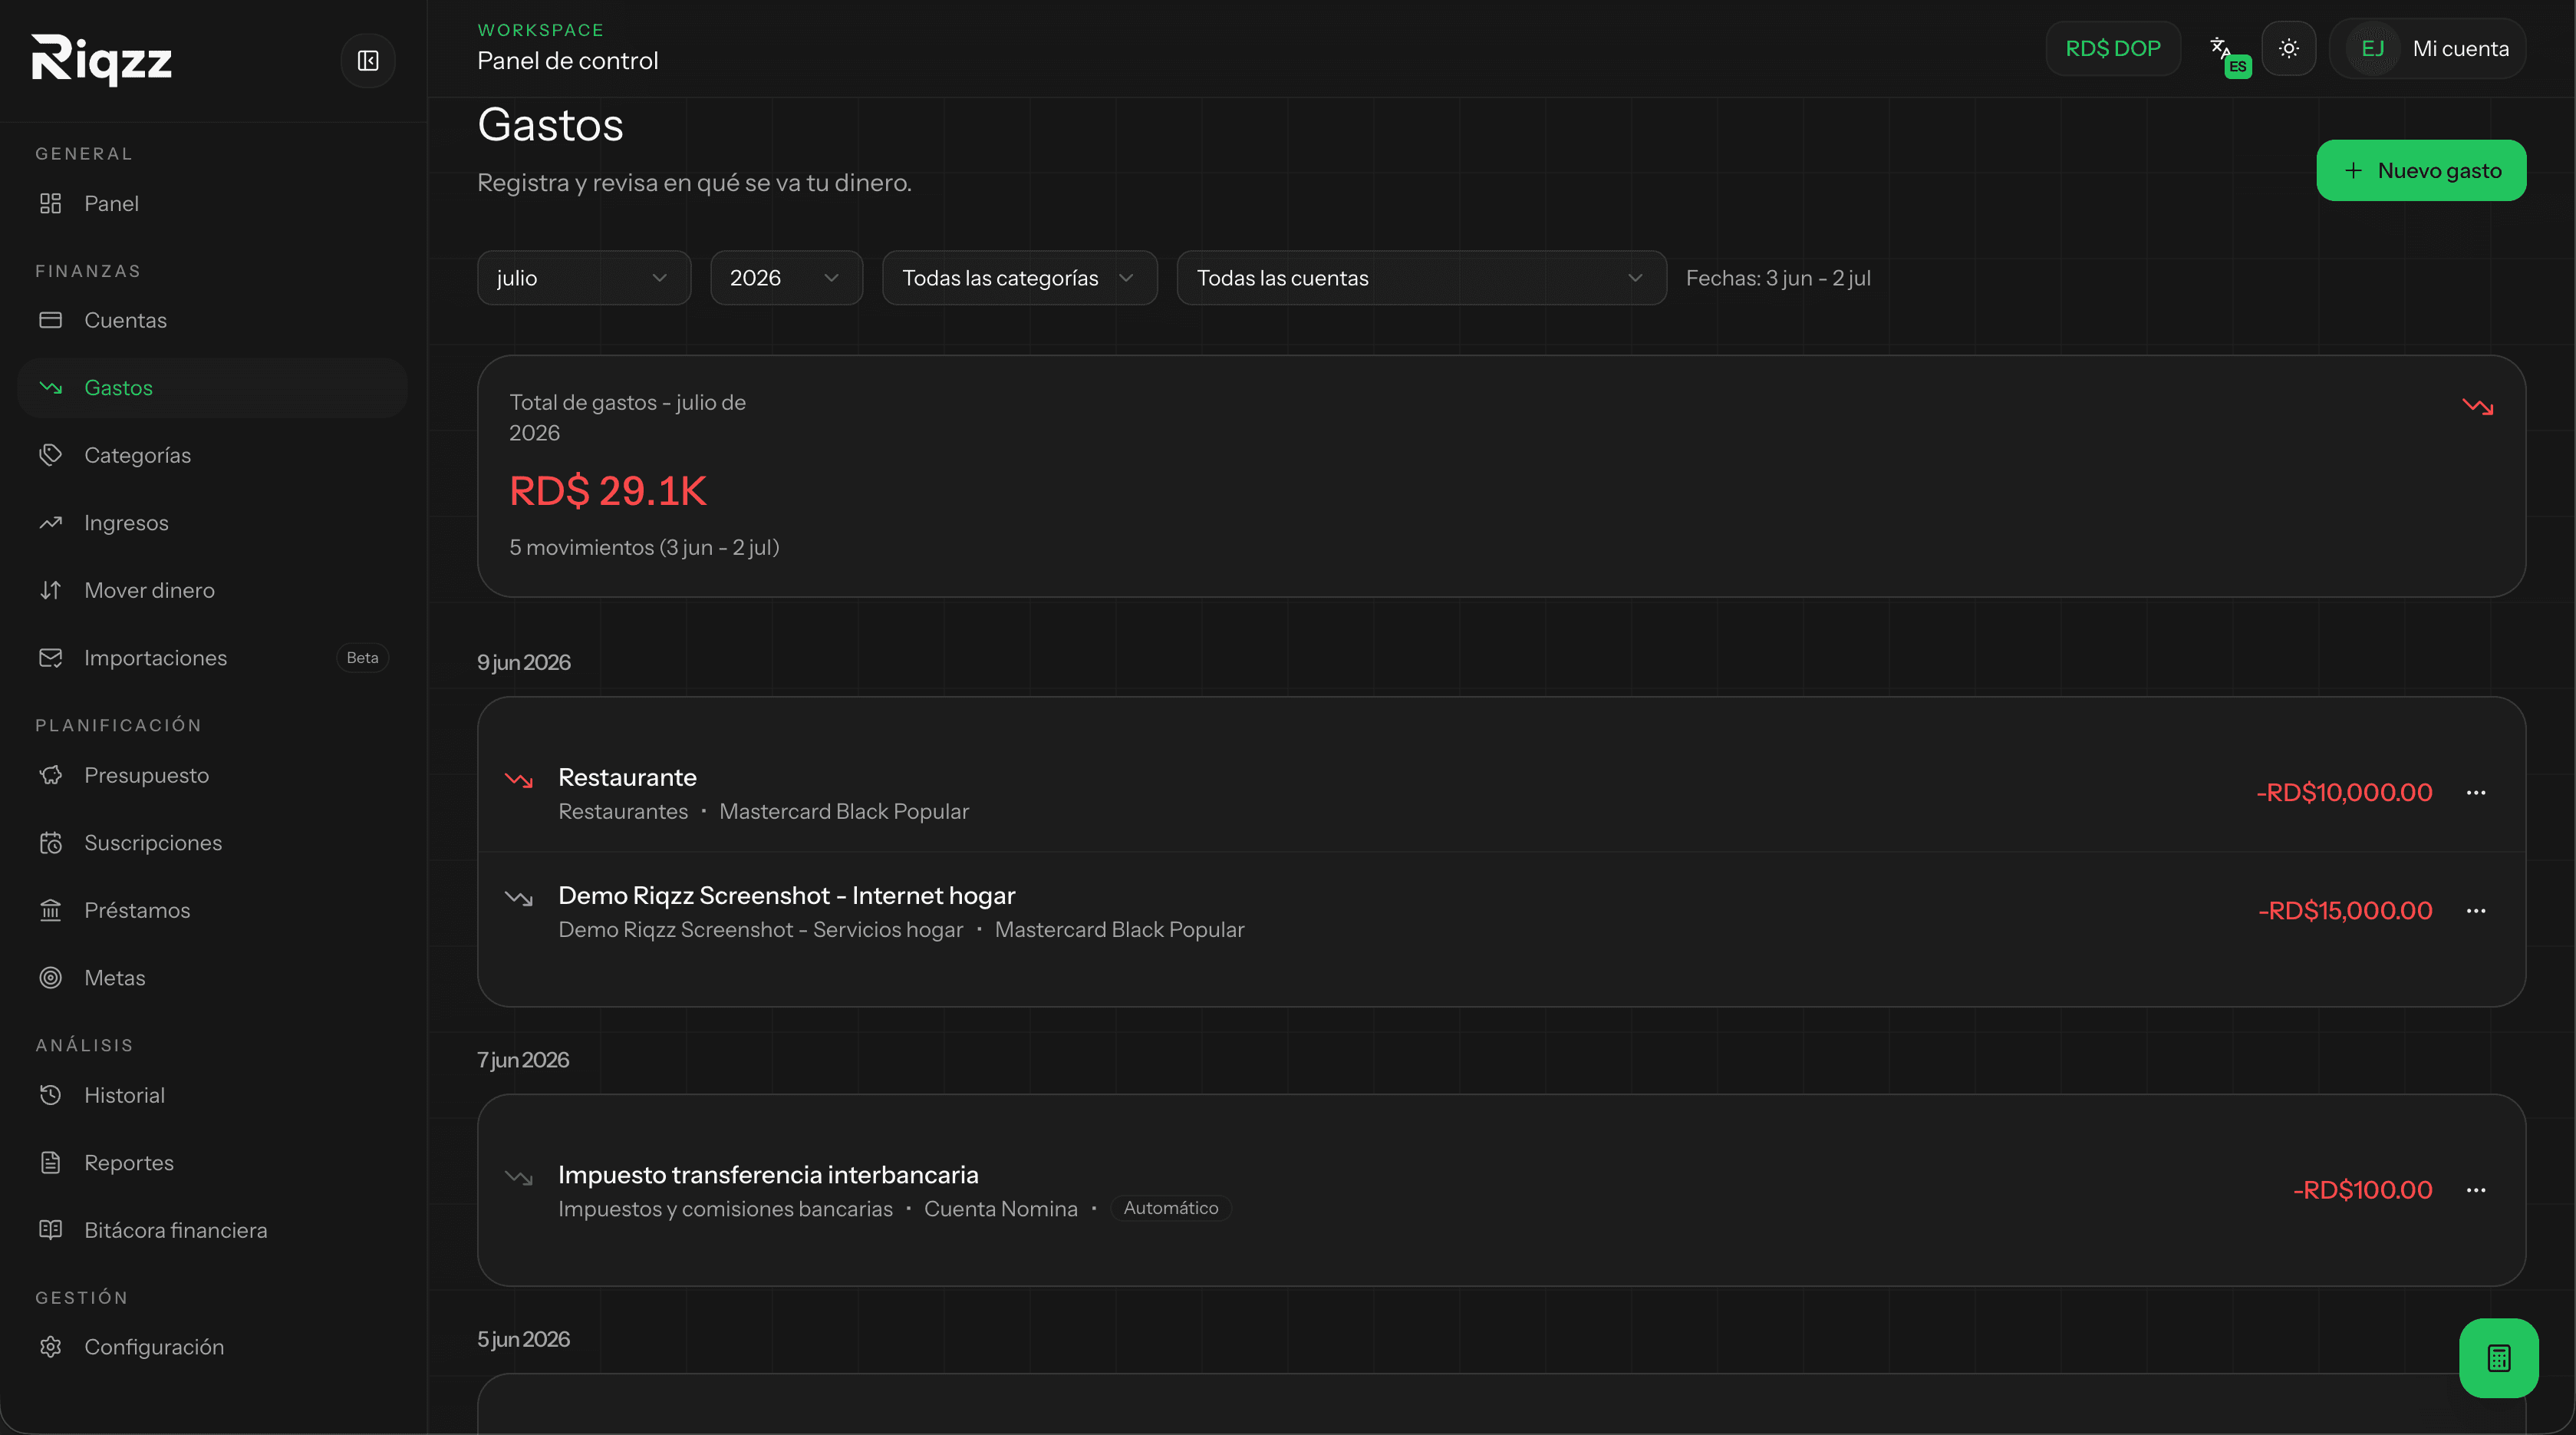Click the -RD$10,000.00 amount
2576x1435 pixels.
click(2344, 793)
